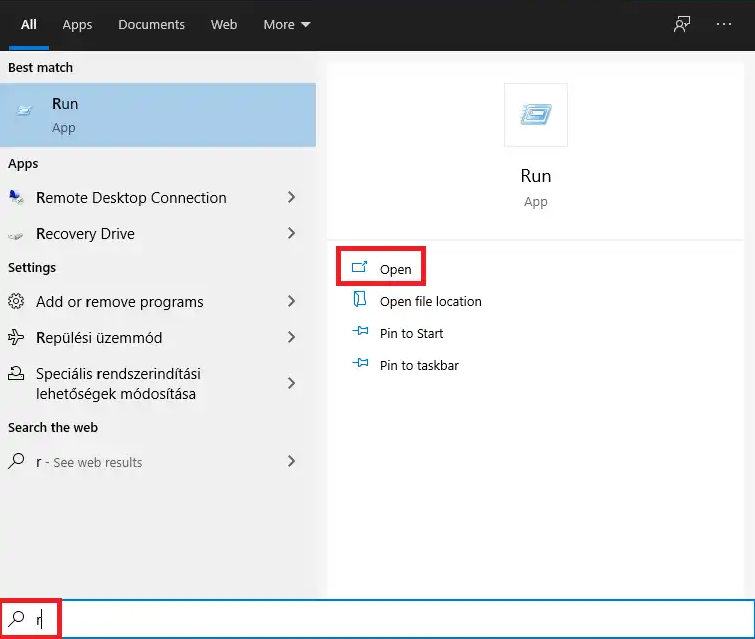Open the More dropdown menu
755x639 pixels.
[286, 25]
